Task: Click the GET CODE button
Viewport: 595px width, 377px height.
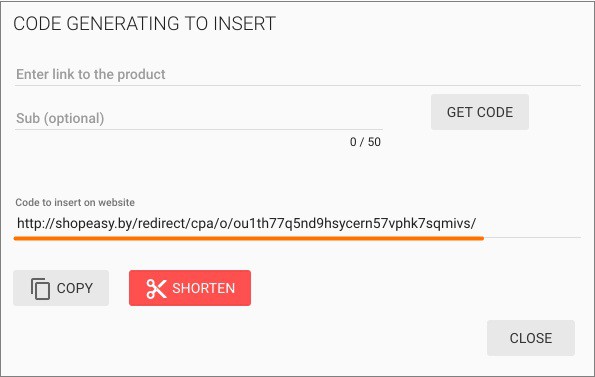Action: (480, 112)
